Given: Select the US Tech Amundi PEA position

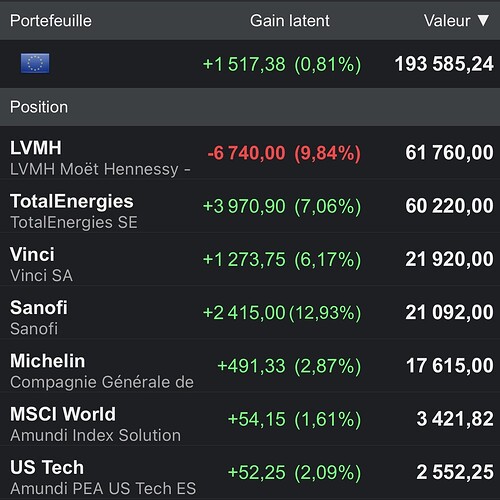Looking at the screenshot, I should click(x=250, y=473).
